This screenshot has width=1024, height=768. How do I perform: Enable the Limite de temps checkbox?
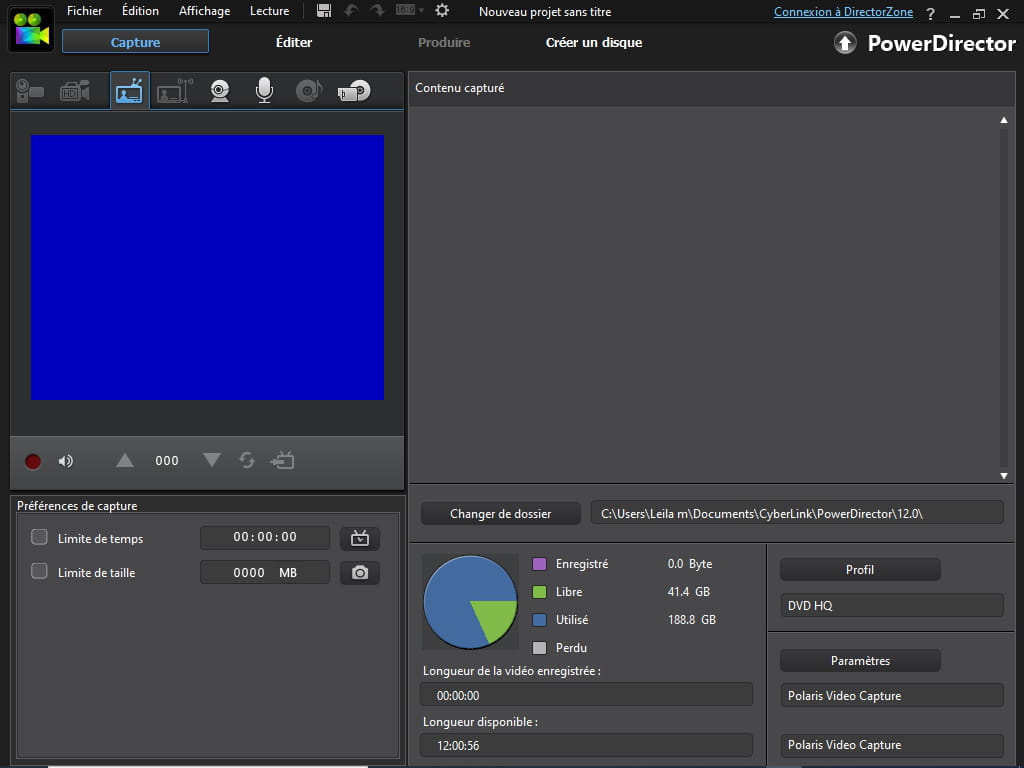pos(39,537)
